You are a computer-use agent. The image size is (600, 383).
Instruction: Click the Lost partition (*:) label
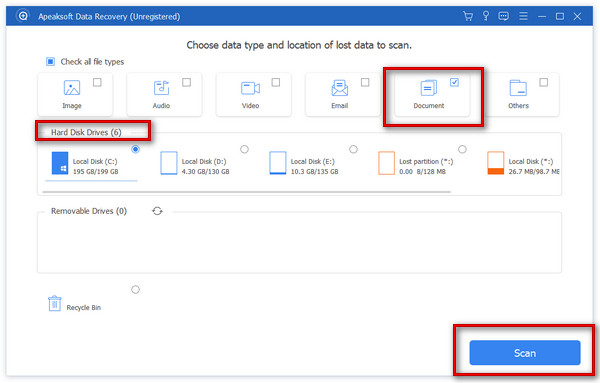[426, 161]
